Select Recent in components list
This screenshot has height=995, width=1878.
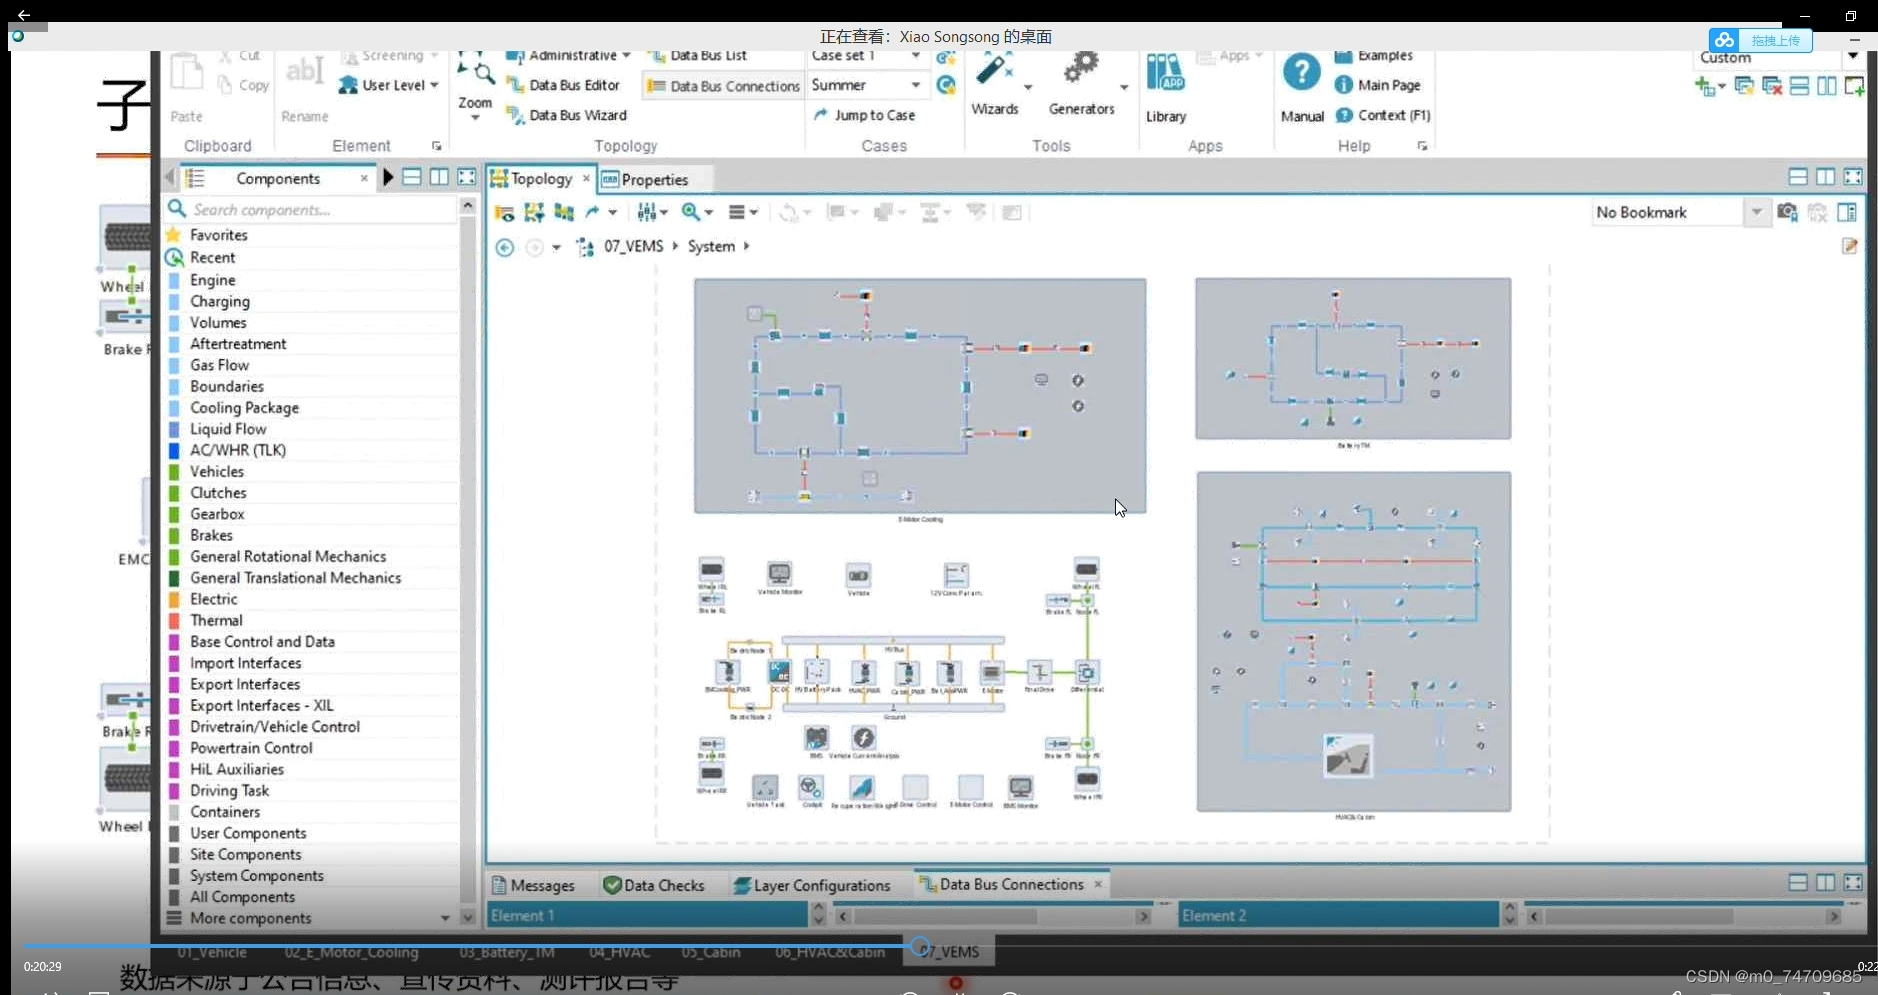coord(212,257)
